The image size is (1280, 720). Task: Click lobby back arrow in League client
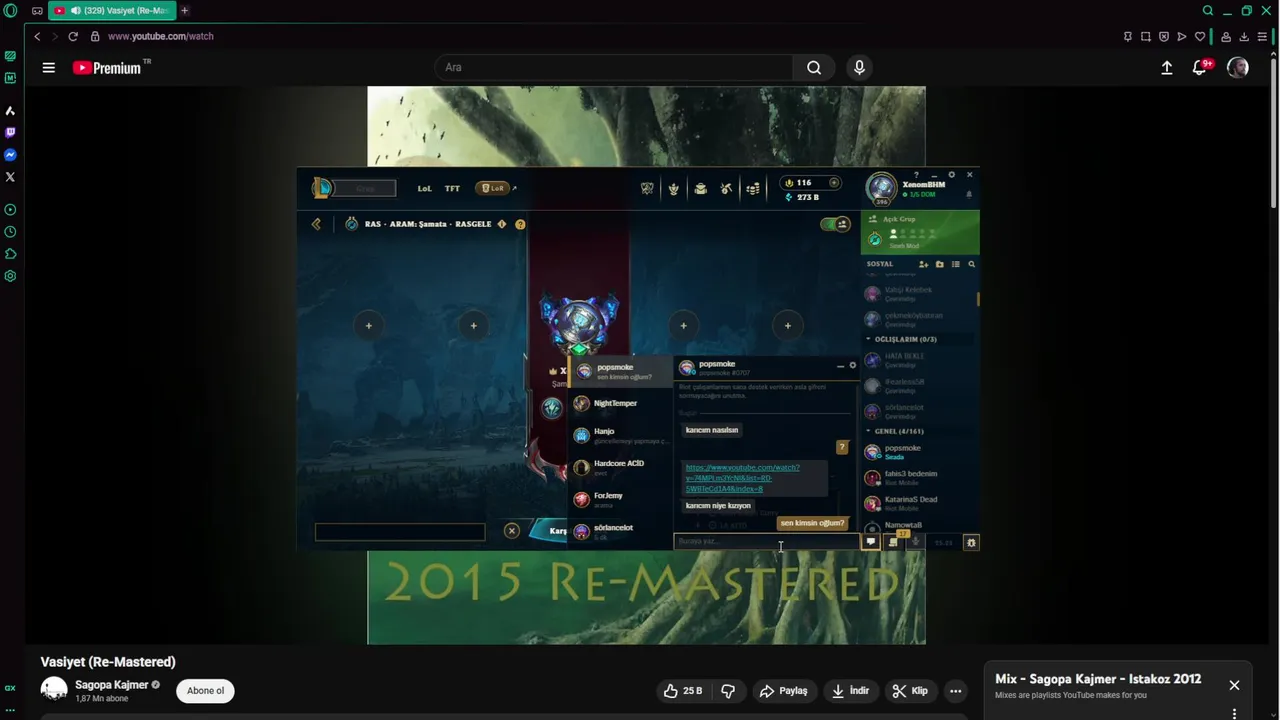point(316,224)
